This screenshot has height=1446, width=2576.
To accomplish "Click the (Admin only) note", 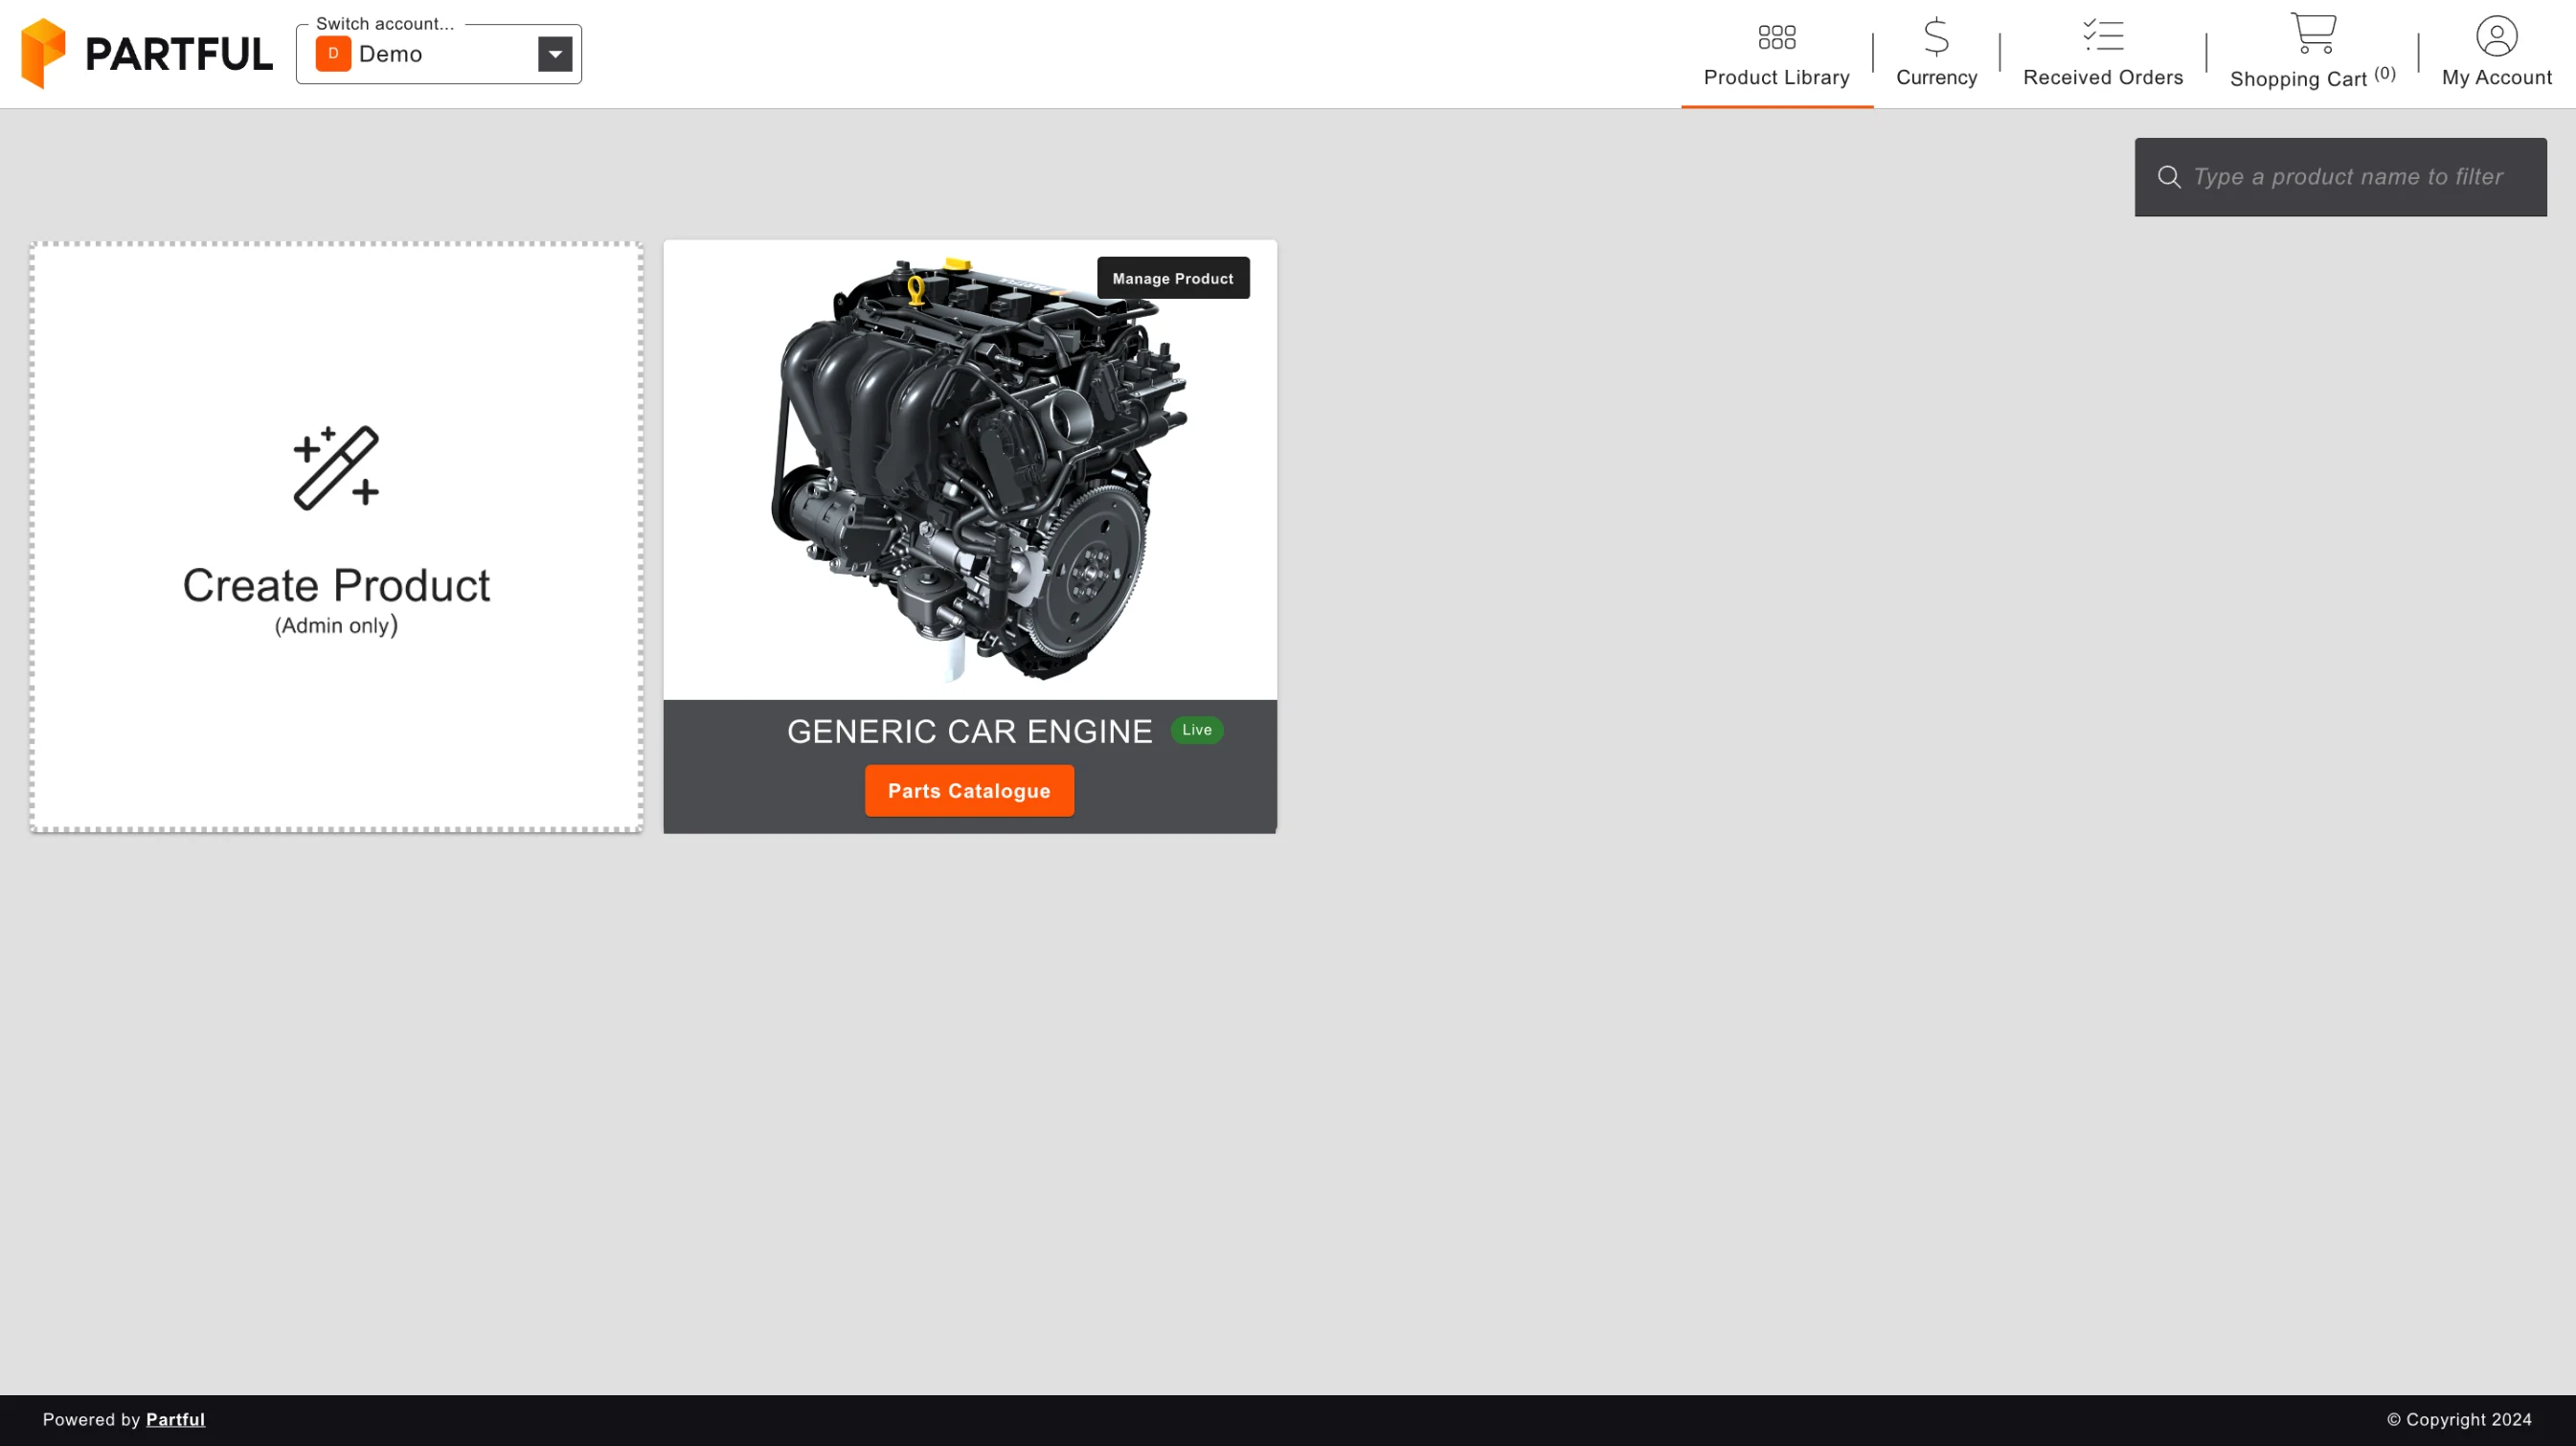I will [336, 625].
